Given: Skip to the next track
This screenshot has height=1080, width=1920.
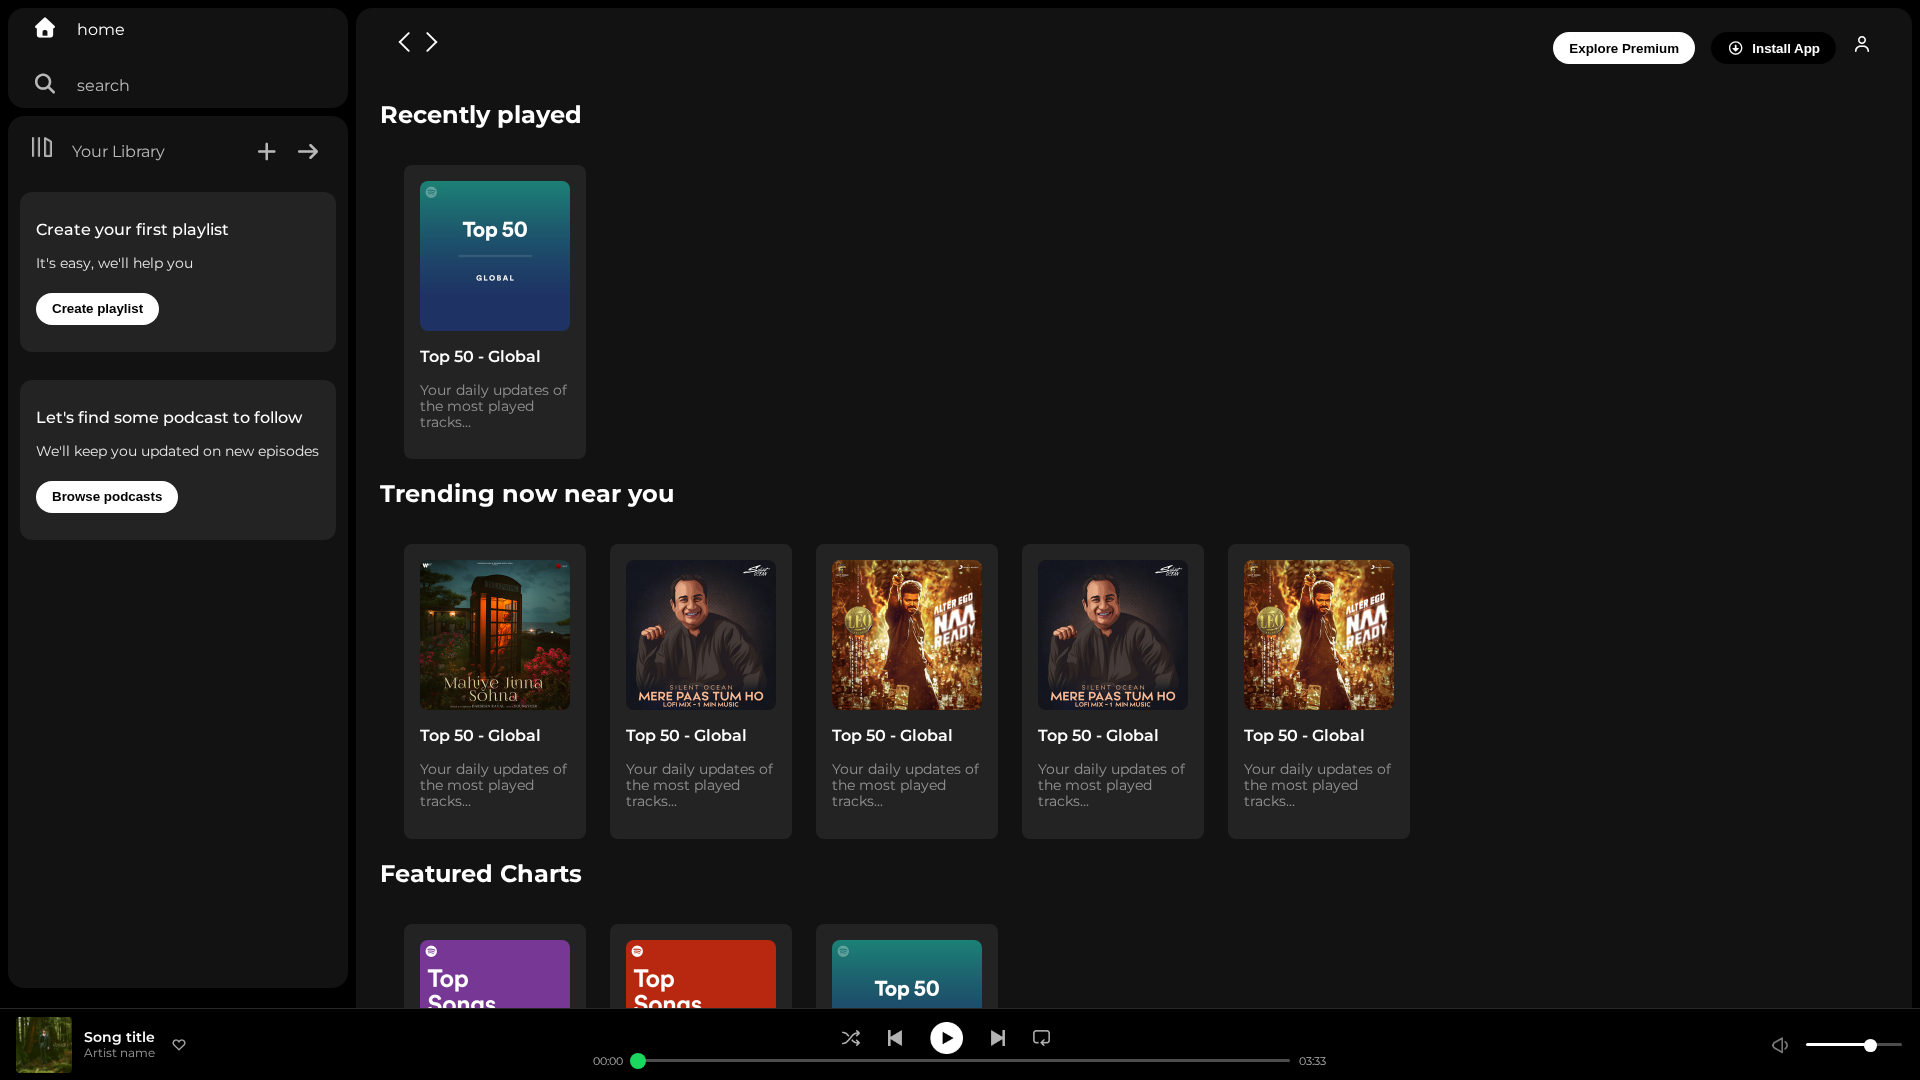Looking at the screenshot, I should pyautogui.click(x=998, y=1038).
